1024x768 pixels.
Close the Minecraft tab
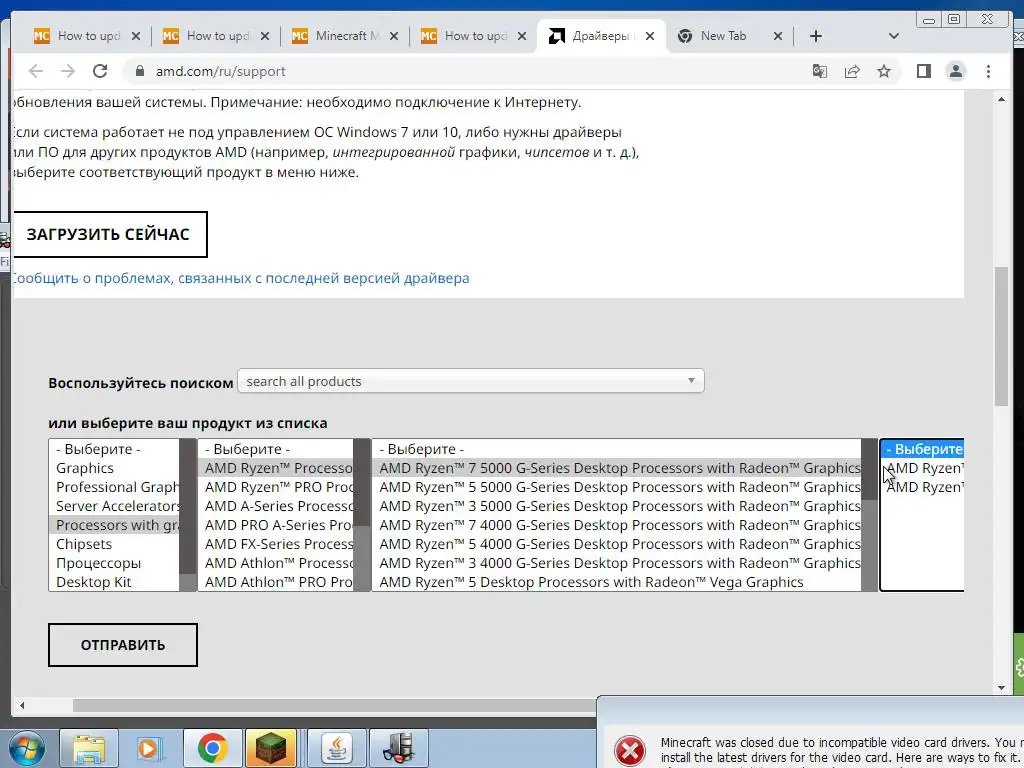394,36
